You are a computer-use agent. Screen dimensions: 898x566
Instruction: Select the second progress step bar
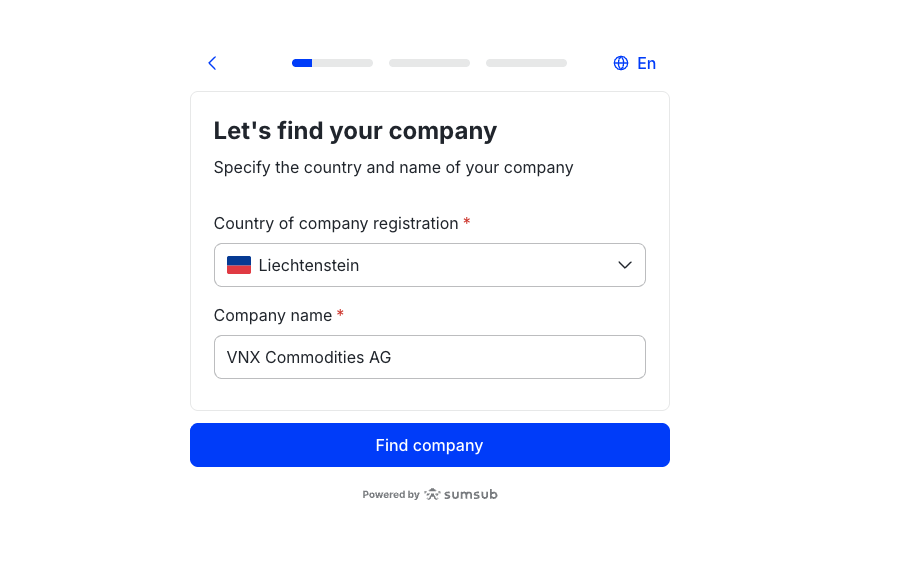click(429, 63)
